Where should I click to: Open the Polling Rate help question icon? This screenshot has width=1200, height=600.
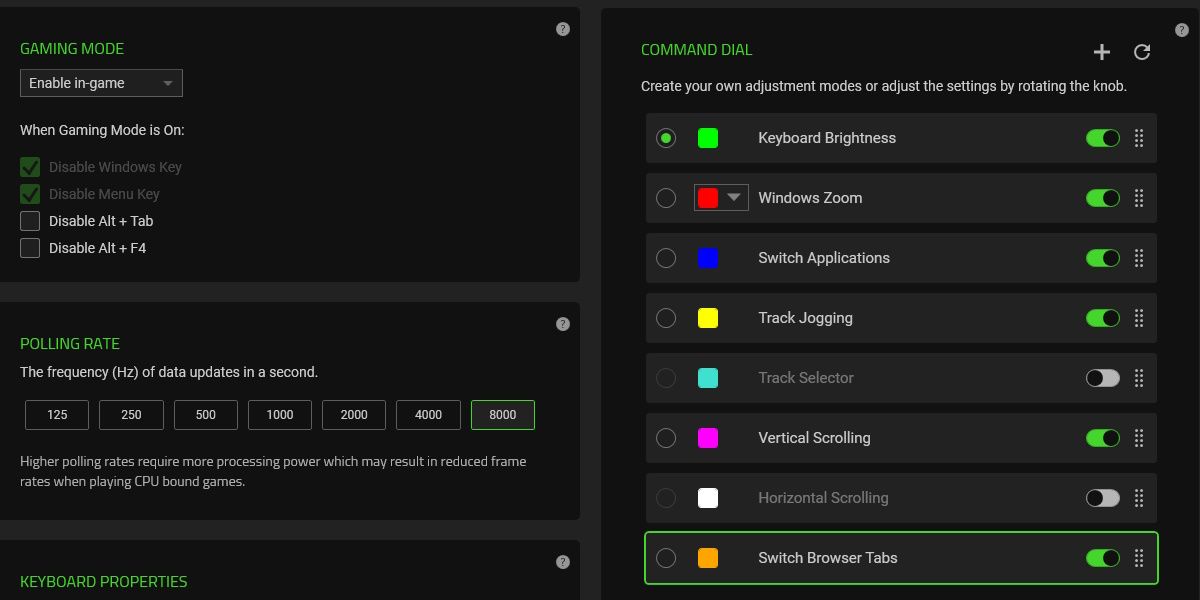coord(563,324)
